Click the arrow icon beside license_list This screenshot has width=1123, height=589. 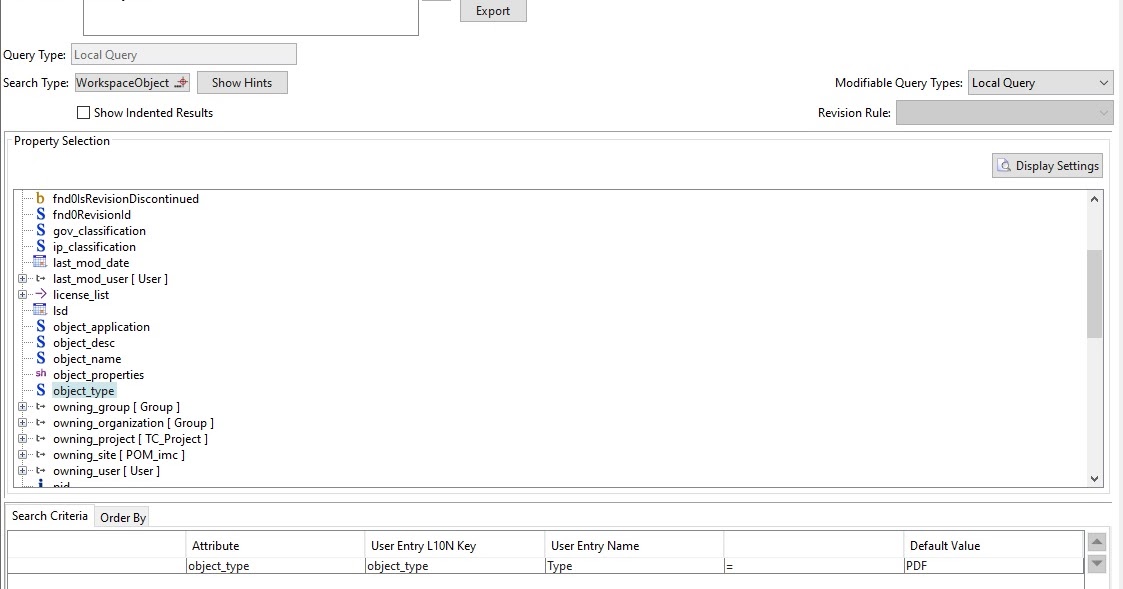(40, 294)
